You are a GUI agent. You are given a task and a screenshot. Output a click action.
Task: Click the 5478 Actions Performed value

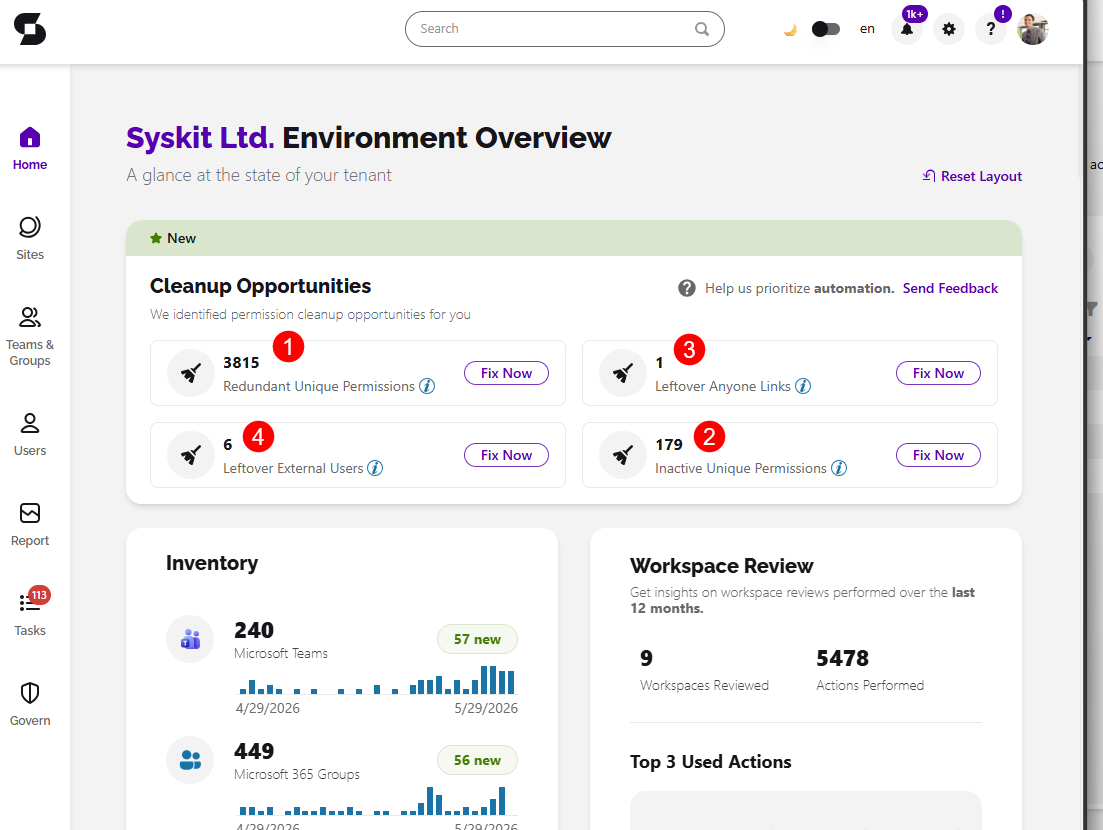pyautogui.click(x=842, y=658)
